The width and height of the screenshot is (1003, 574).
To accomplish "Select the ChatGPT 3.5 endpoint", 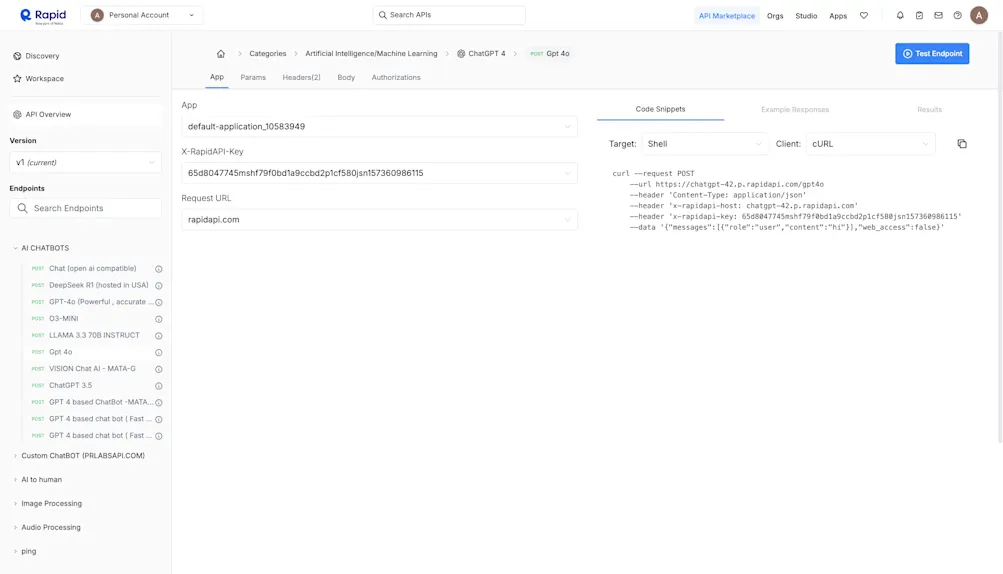I will point(70,385).
